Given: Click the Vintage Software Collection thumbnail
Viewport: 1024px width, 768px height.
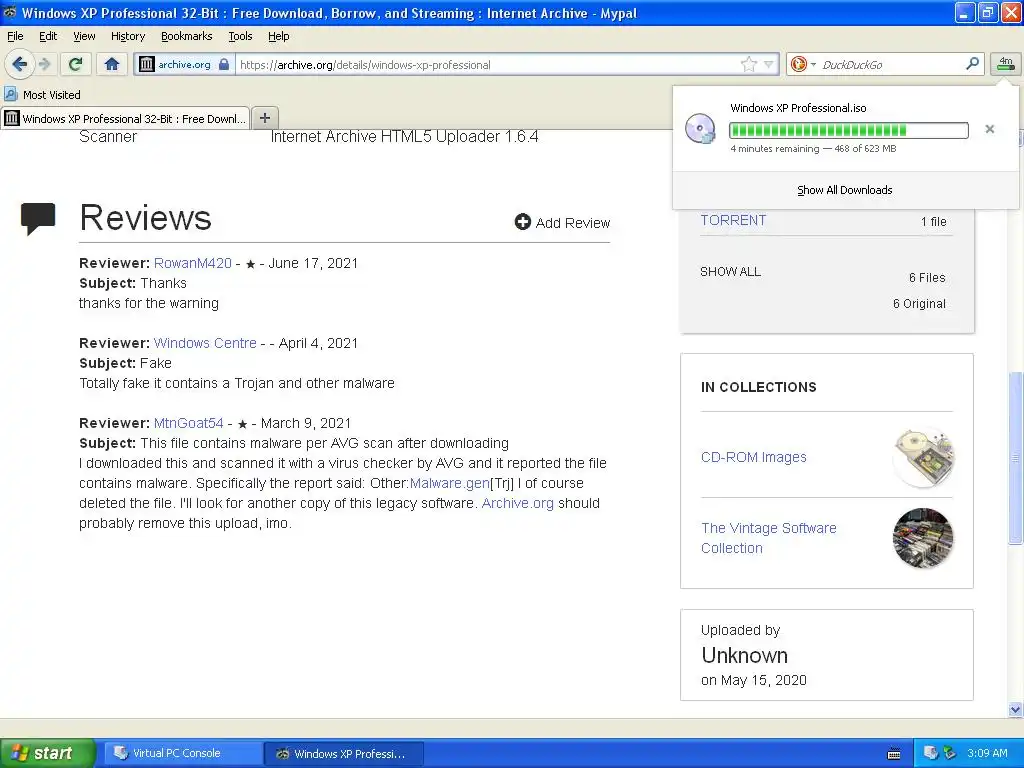Looking at the screenshot, I should tap(923, 538).
